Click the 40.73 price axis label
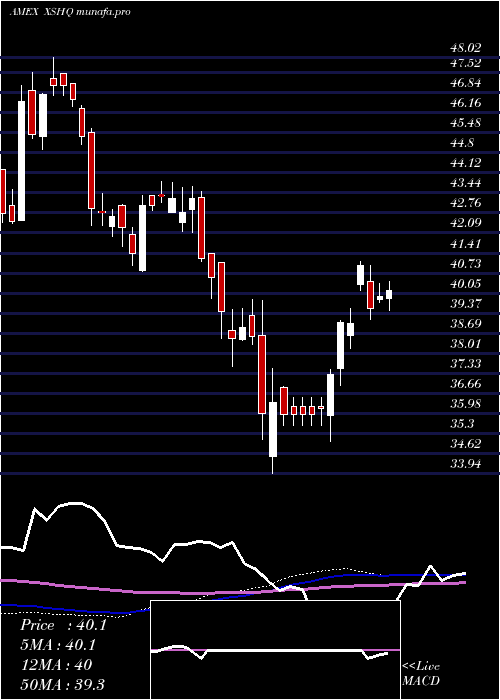 click(466, 264)
